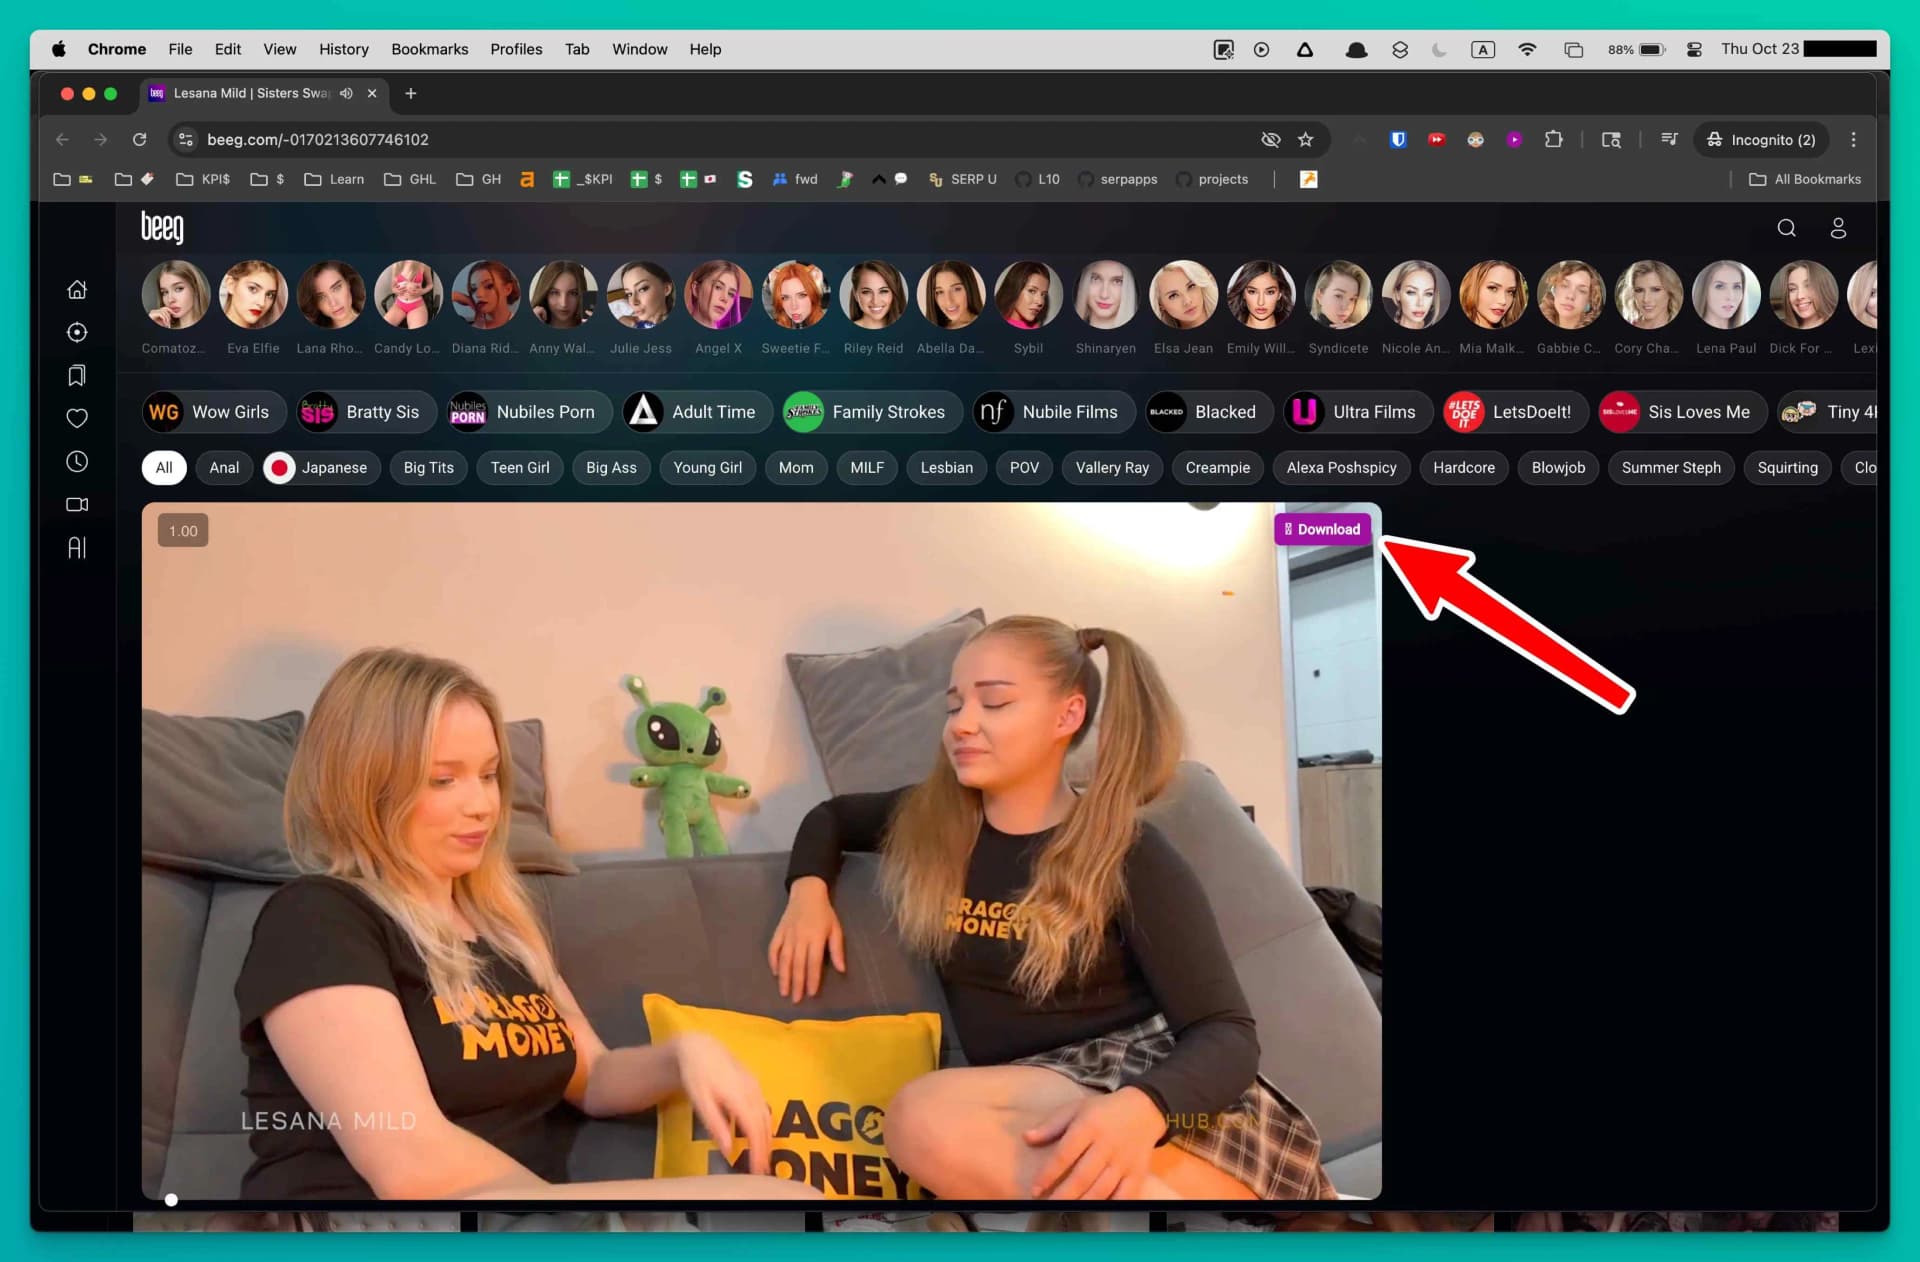The width and height of the screenshot is (1920, 1262).
Task: Open bookmarks via the sidebar bookmark icon
Action: point(77,375)
